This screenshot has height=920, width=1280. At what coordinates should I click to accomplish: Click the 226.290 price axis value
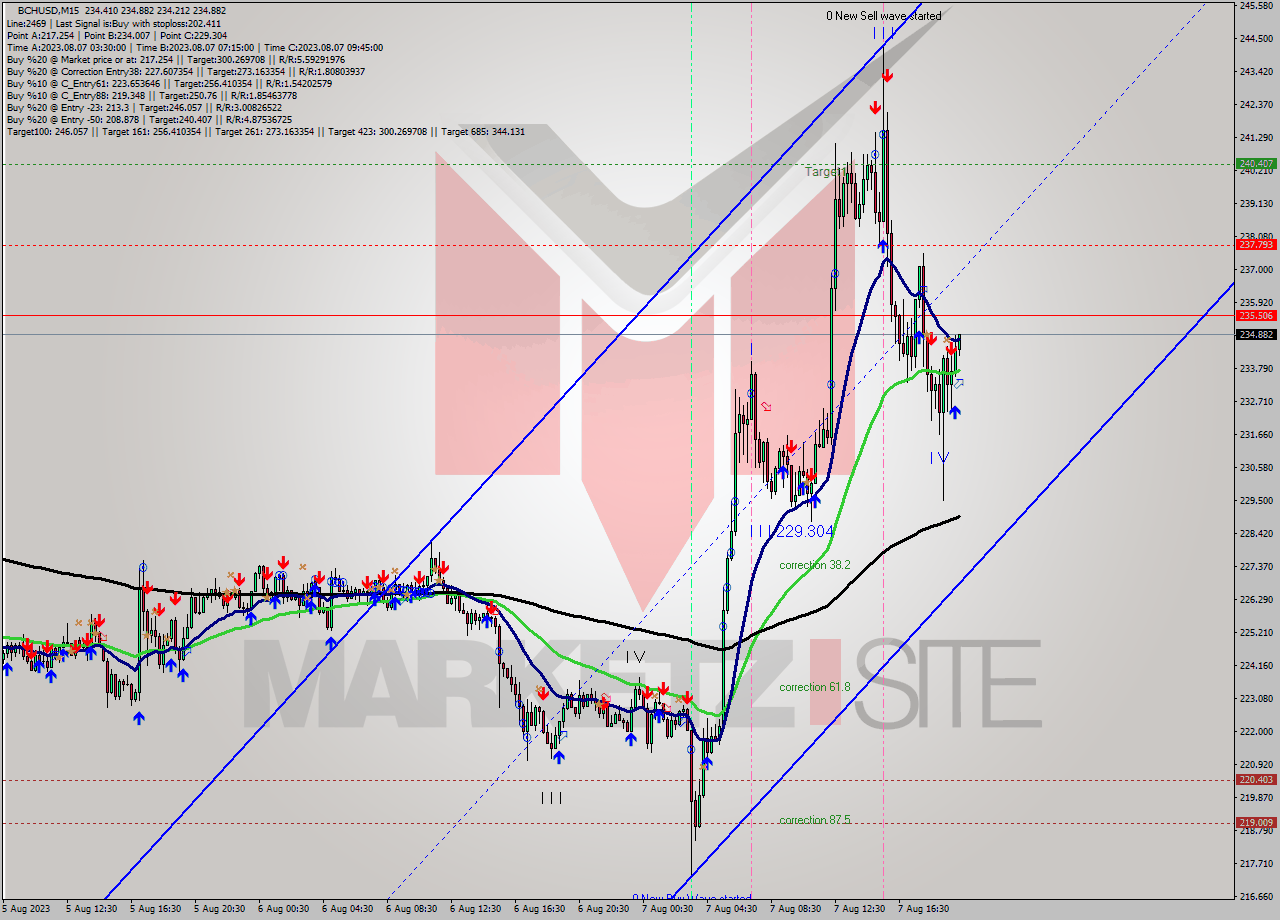(x=1256, y=599)
